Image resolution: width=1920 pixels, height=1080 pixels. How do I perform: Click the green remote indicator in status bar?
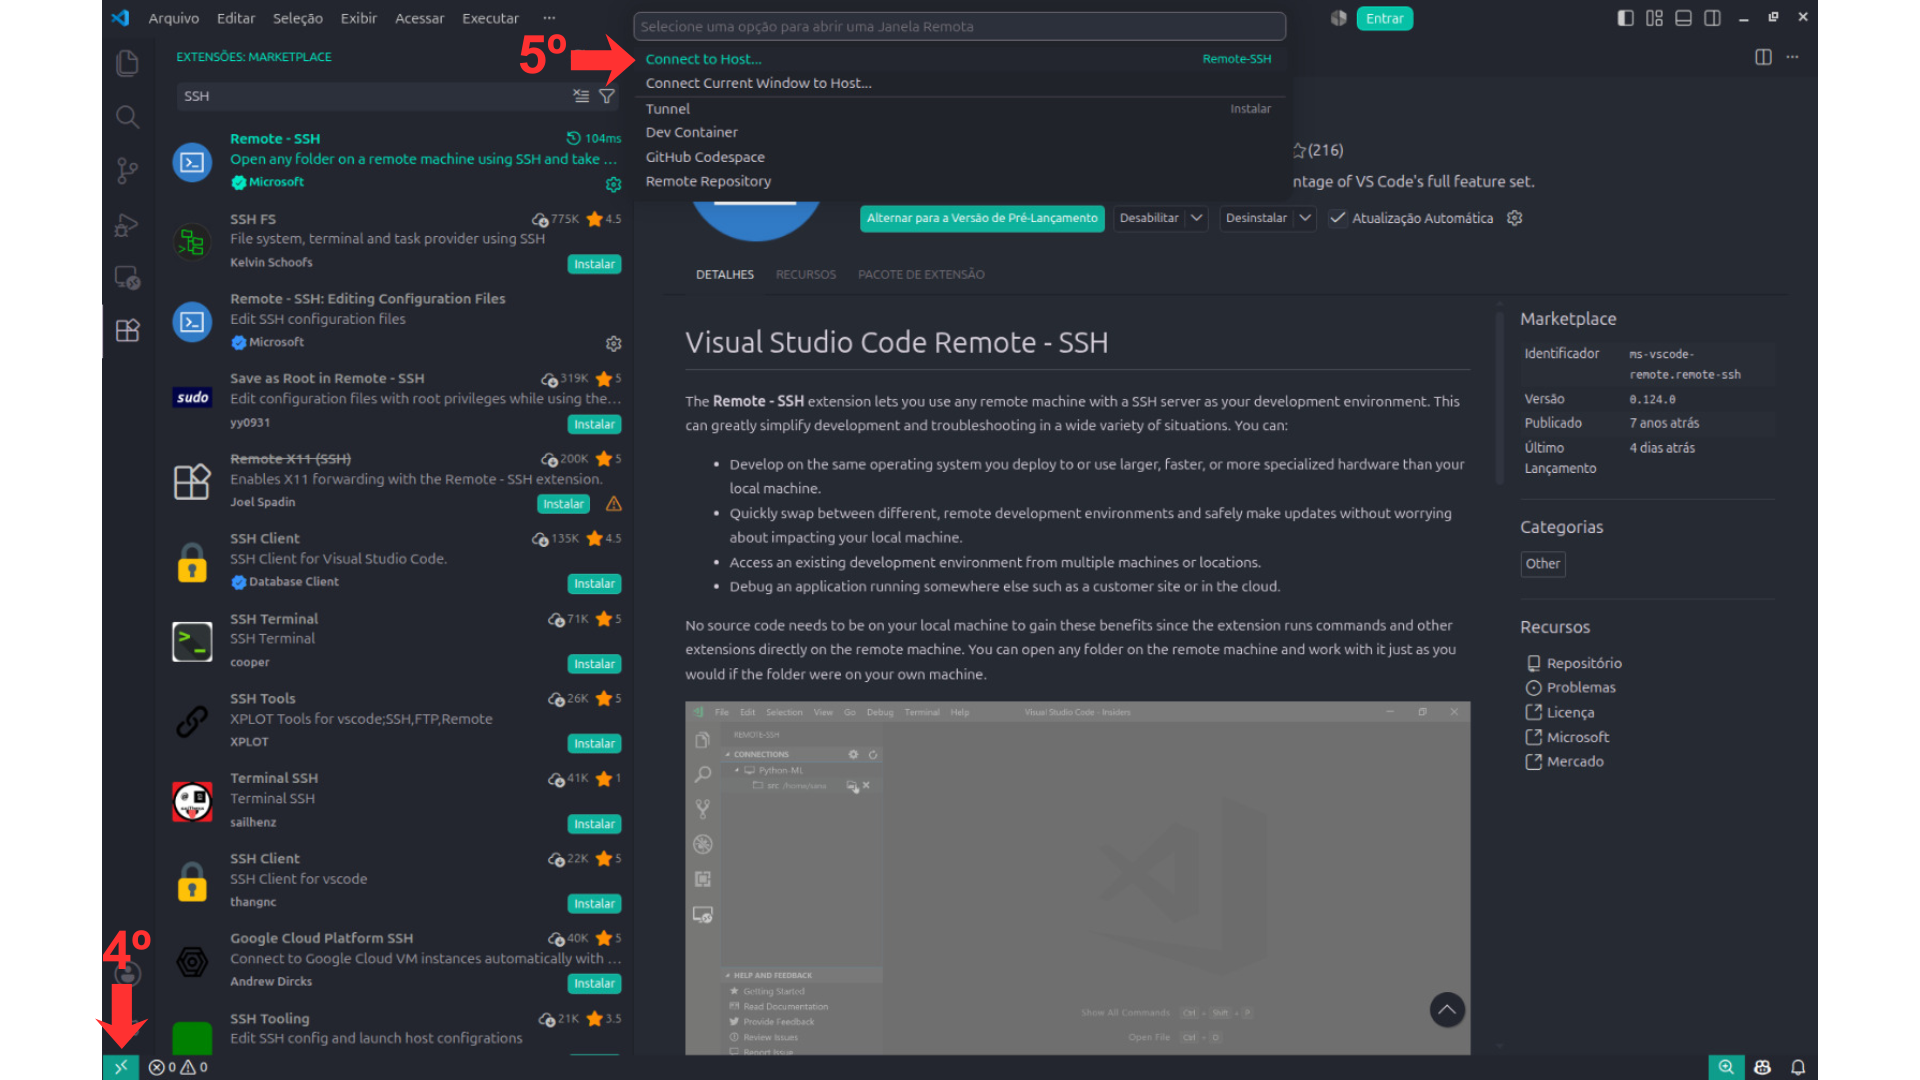coord(121,1067)
